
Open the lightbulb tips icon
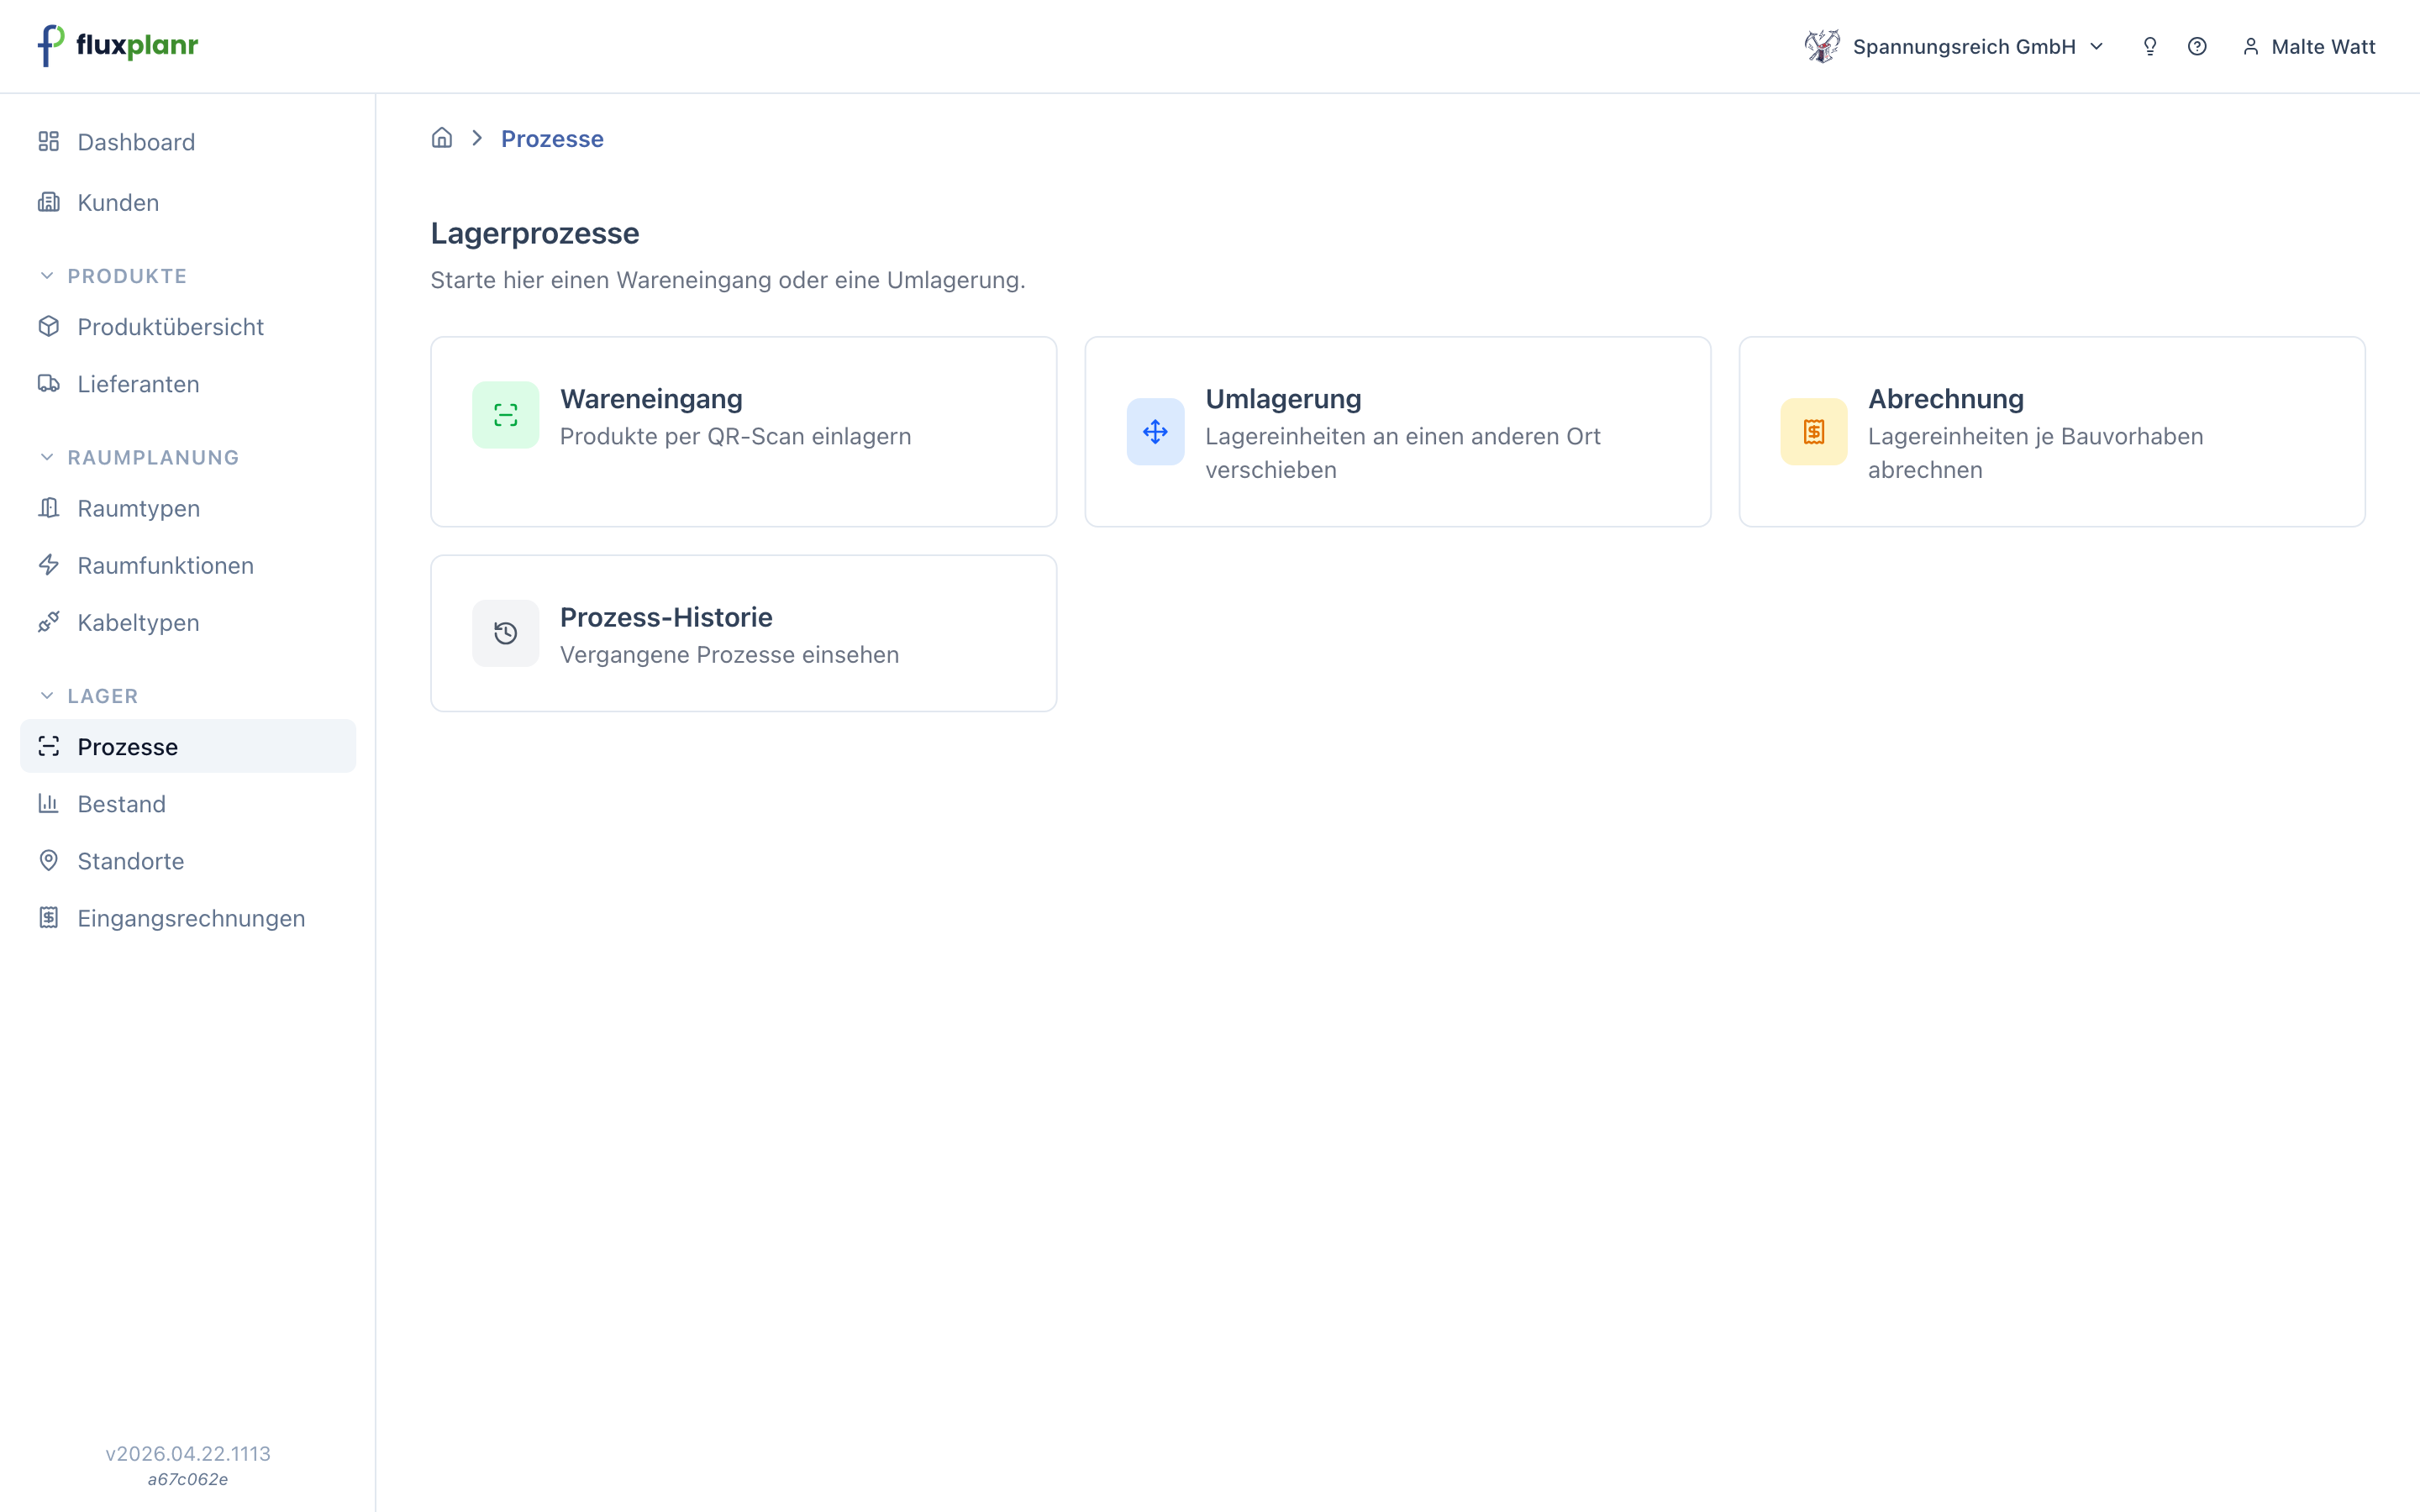click(2150, 47)
